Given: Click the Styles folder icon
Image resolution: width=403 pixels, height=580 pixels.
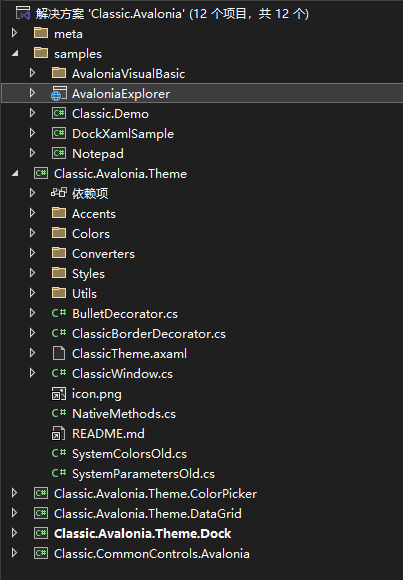Looking at the screenshot, I should pos(59,273).
